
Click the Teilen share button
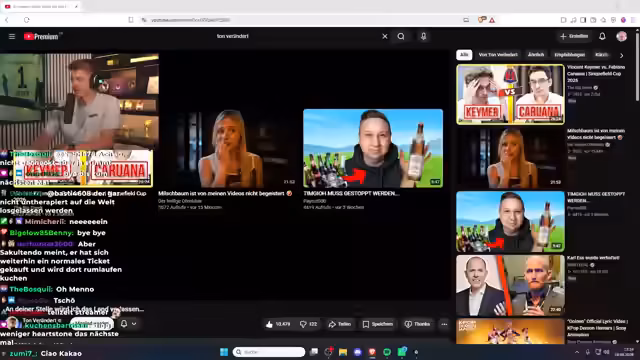340,324
